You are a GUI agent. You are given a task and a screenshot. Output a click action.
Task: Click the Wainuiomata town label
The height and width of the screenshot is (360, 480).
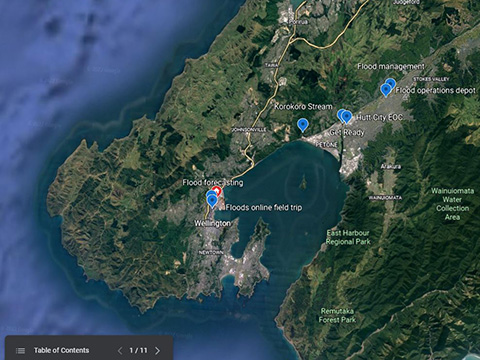385,198
